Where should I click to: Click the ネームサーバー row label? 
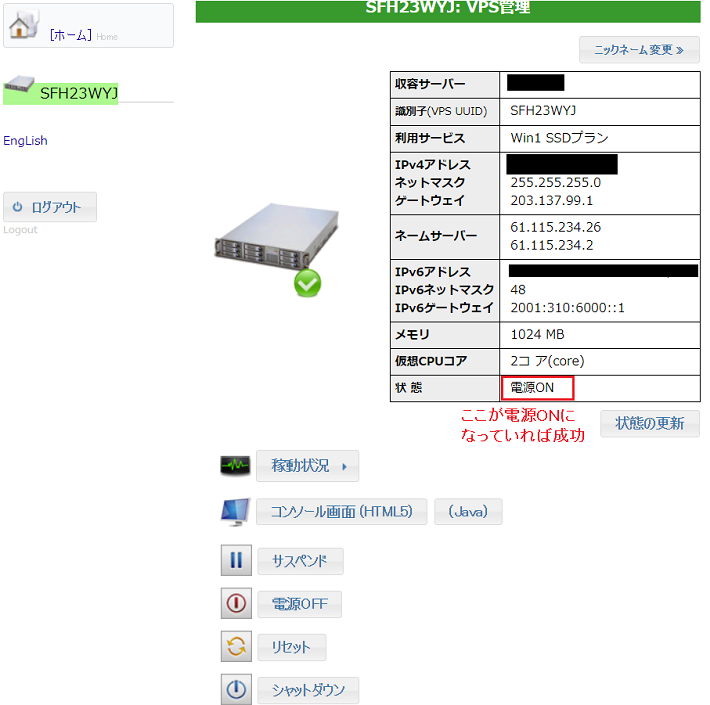436,236
